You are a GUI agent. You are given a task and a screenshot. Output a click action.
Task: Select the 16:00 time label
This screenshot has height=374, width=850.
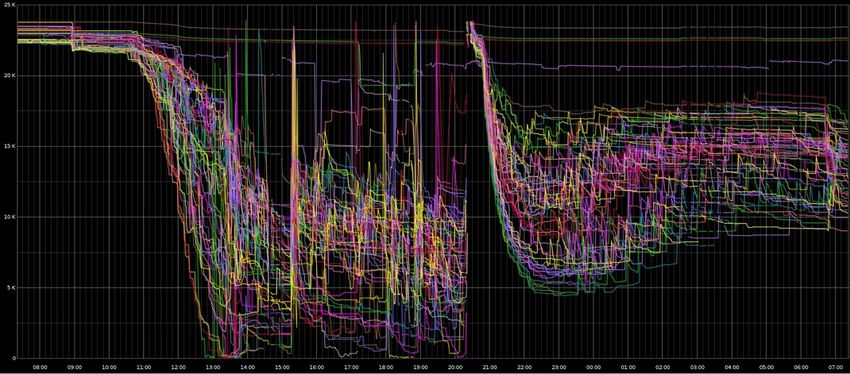[x=317, y=367]
